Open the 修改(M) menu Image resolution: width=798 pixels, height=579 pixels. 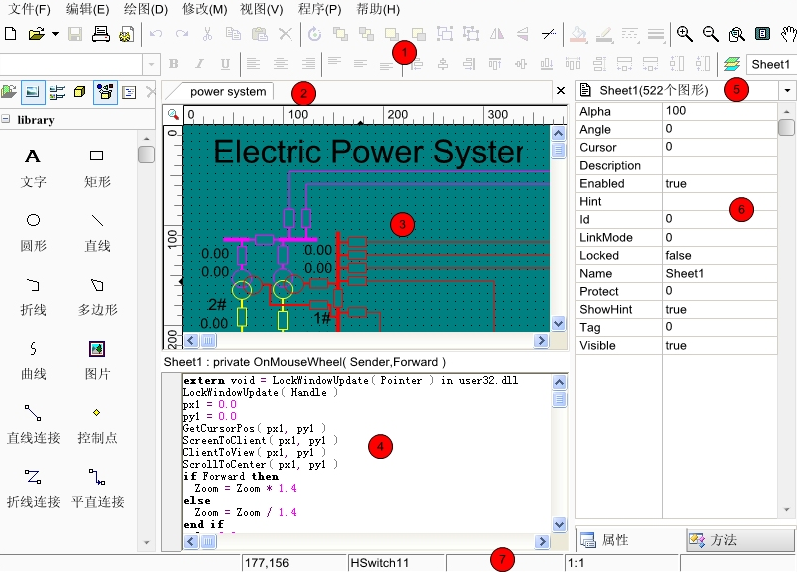(x=205, y=9)
